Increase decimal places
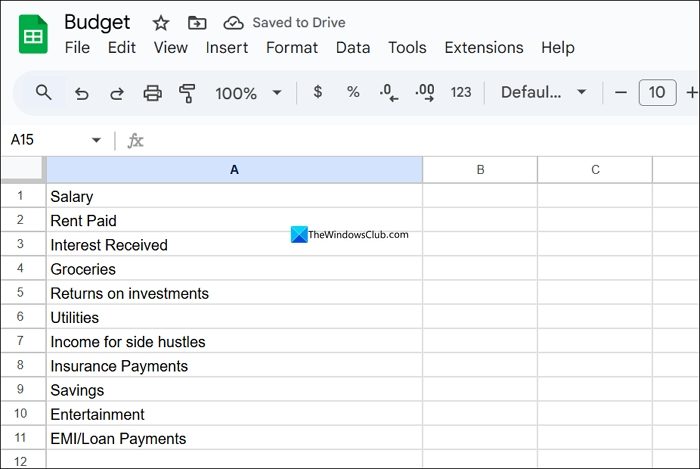700x469 pixels. click(425, 93)
